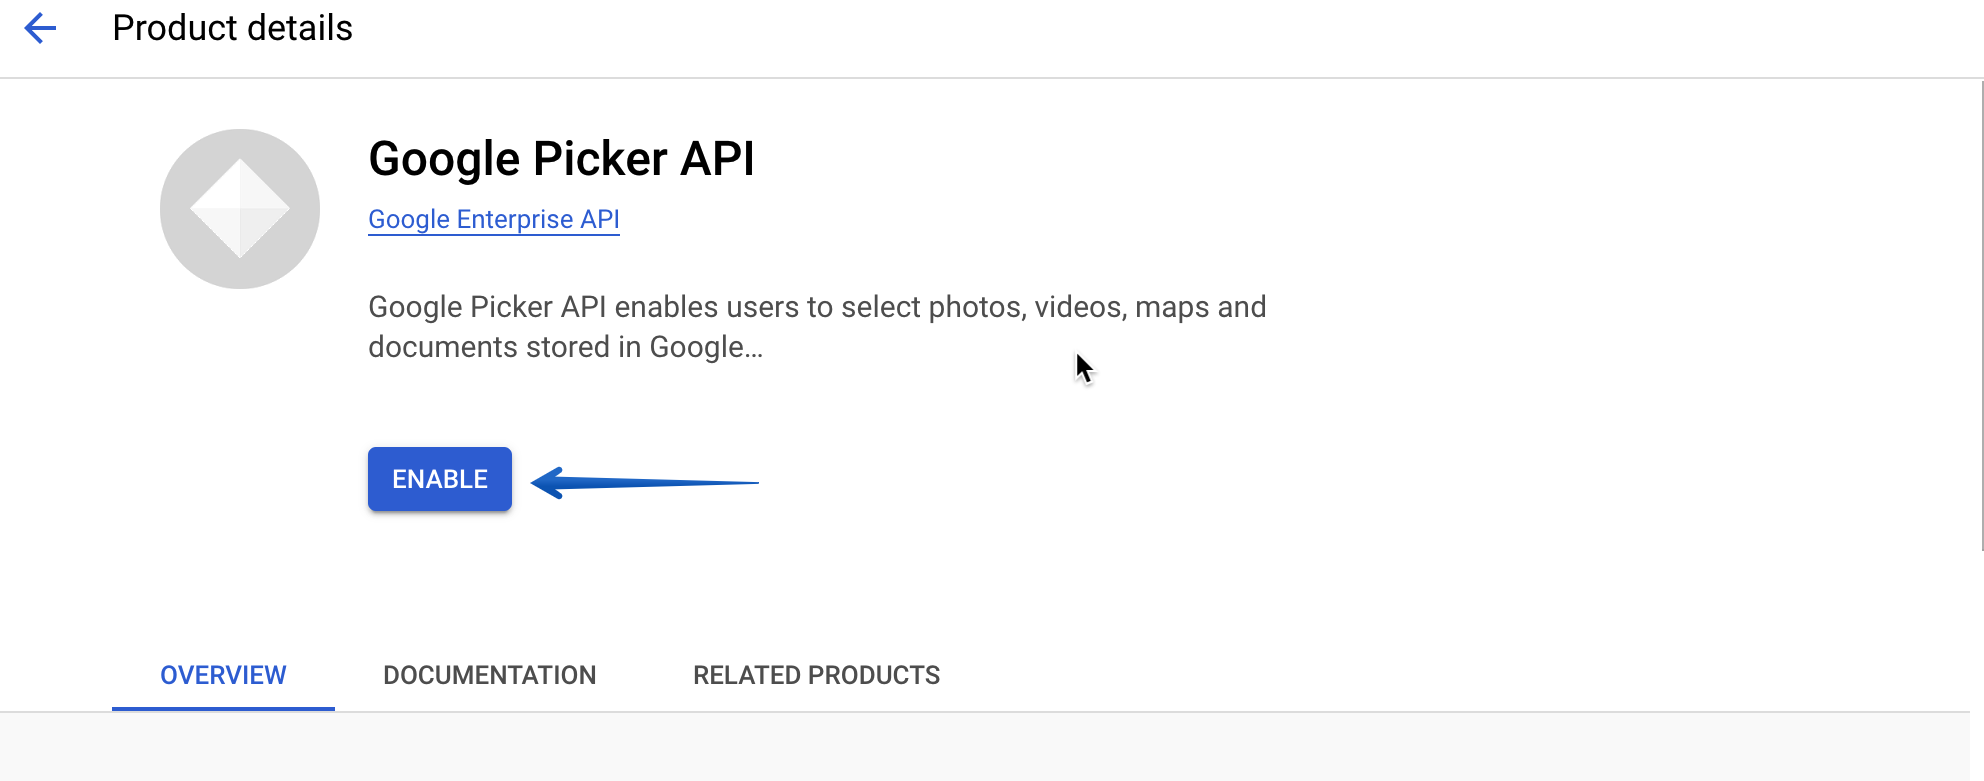This screenshot has width=1984, height=781.
Task: Open the RELATED PRODUCTS tab
Action: (x=816, y=675)
